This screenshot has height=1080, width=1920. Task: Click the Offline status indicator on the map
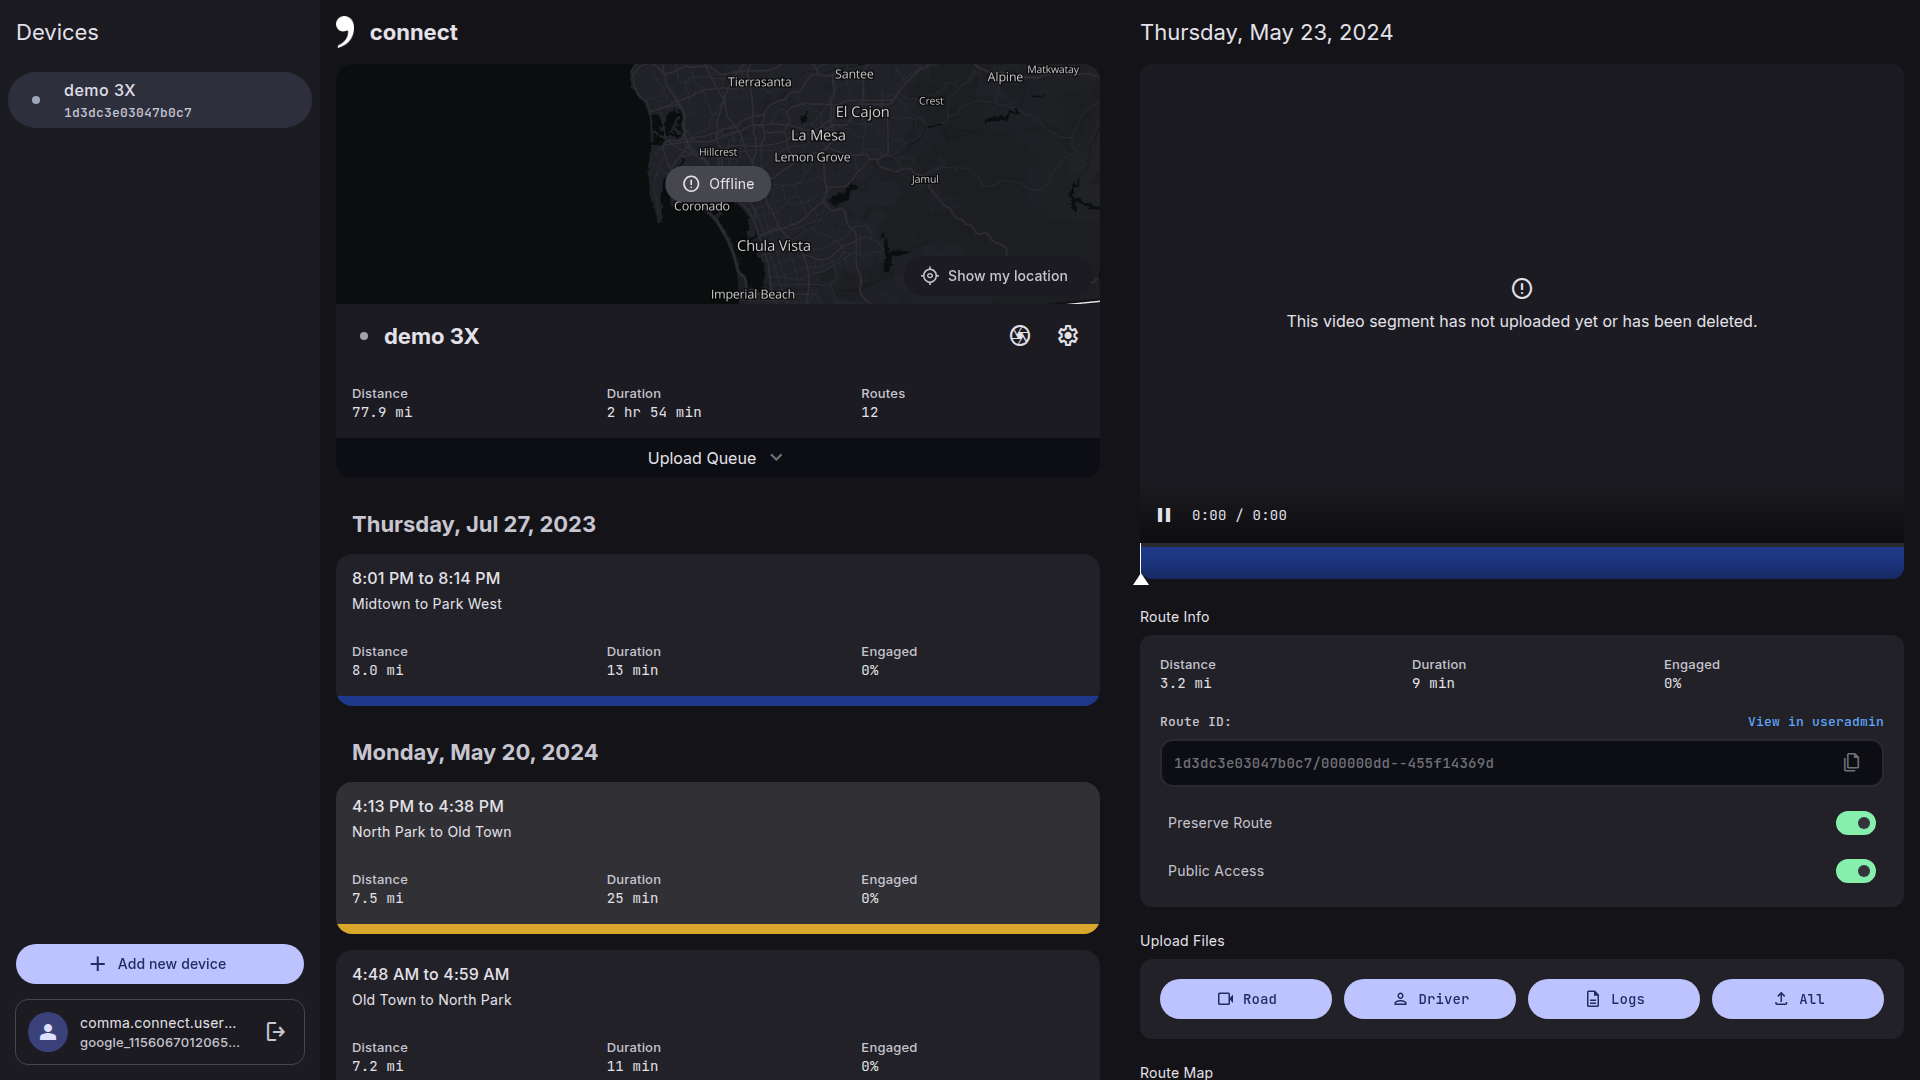click(x=718, y=184)
